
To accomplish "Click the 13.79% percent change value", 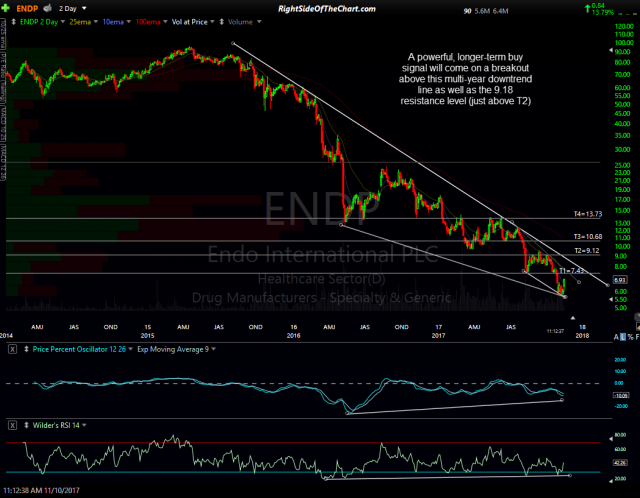I will [603, 12].
